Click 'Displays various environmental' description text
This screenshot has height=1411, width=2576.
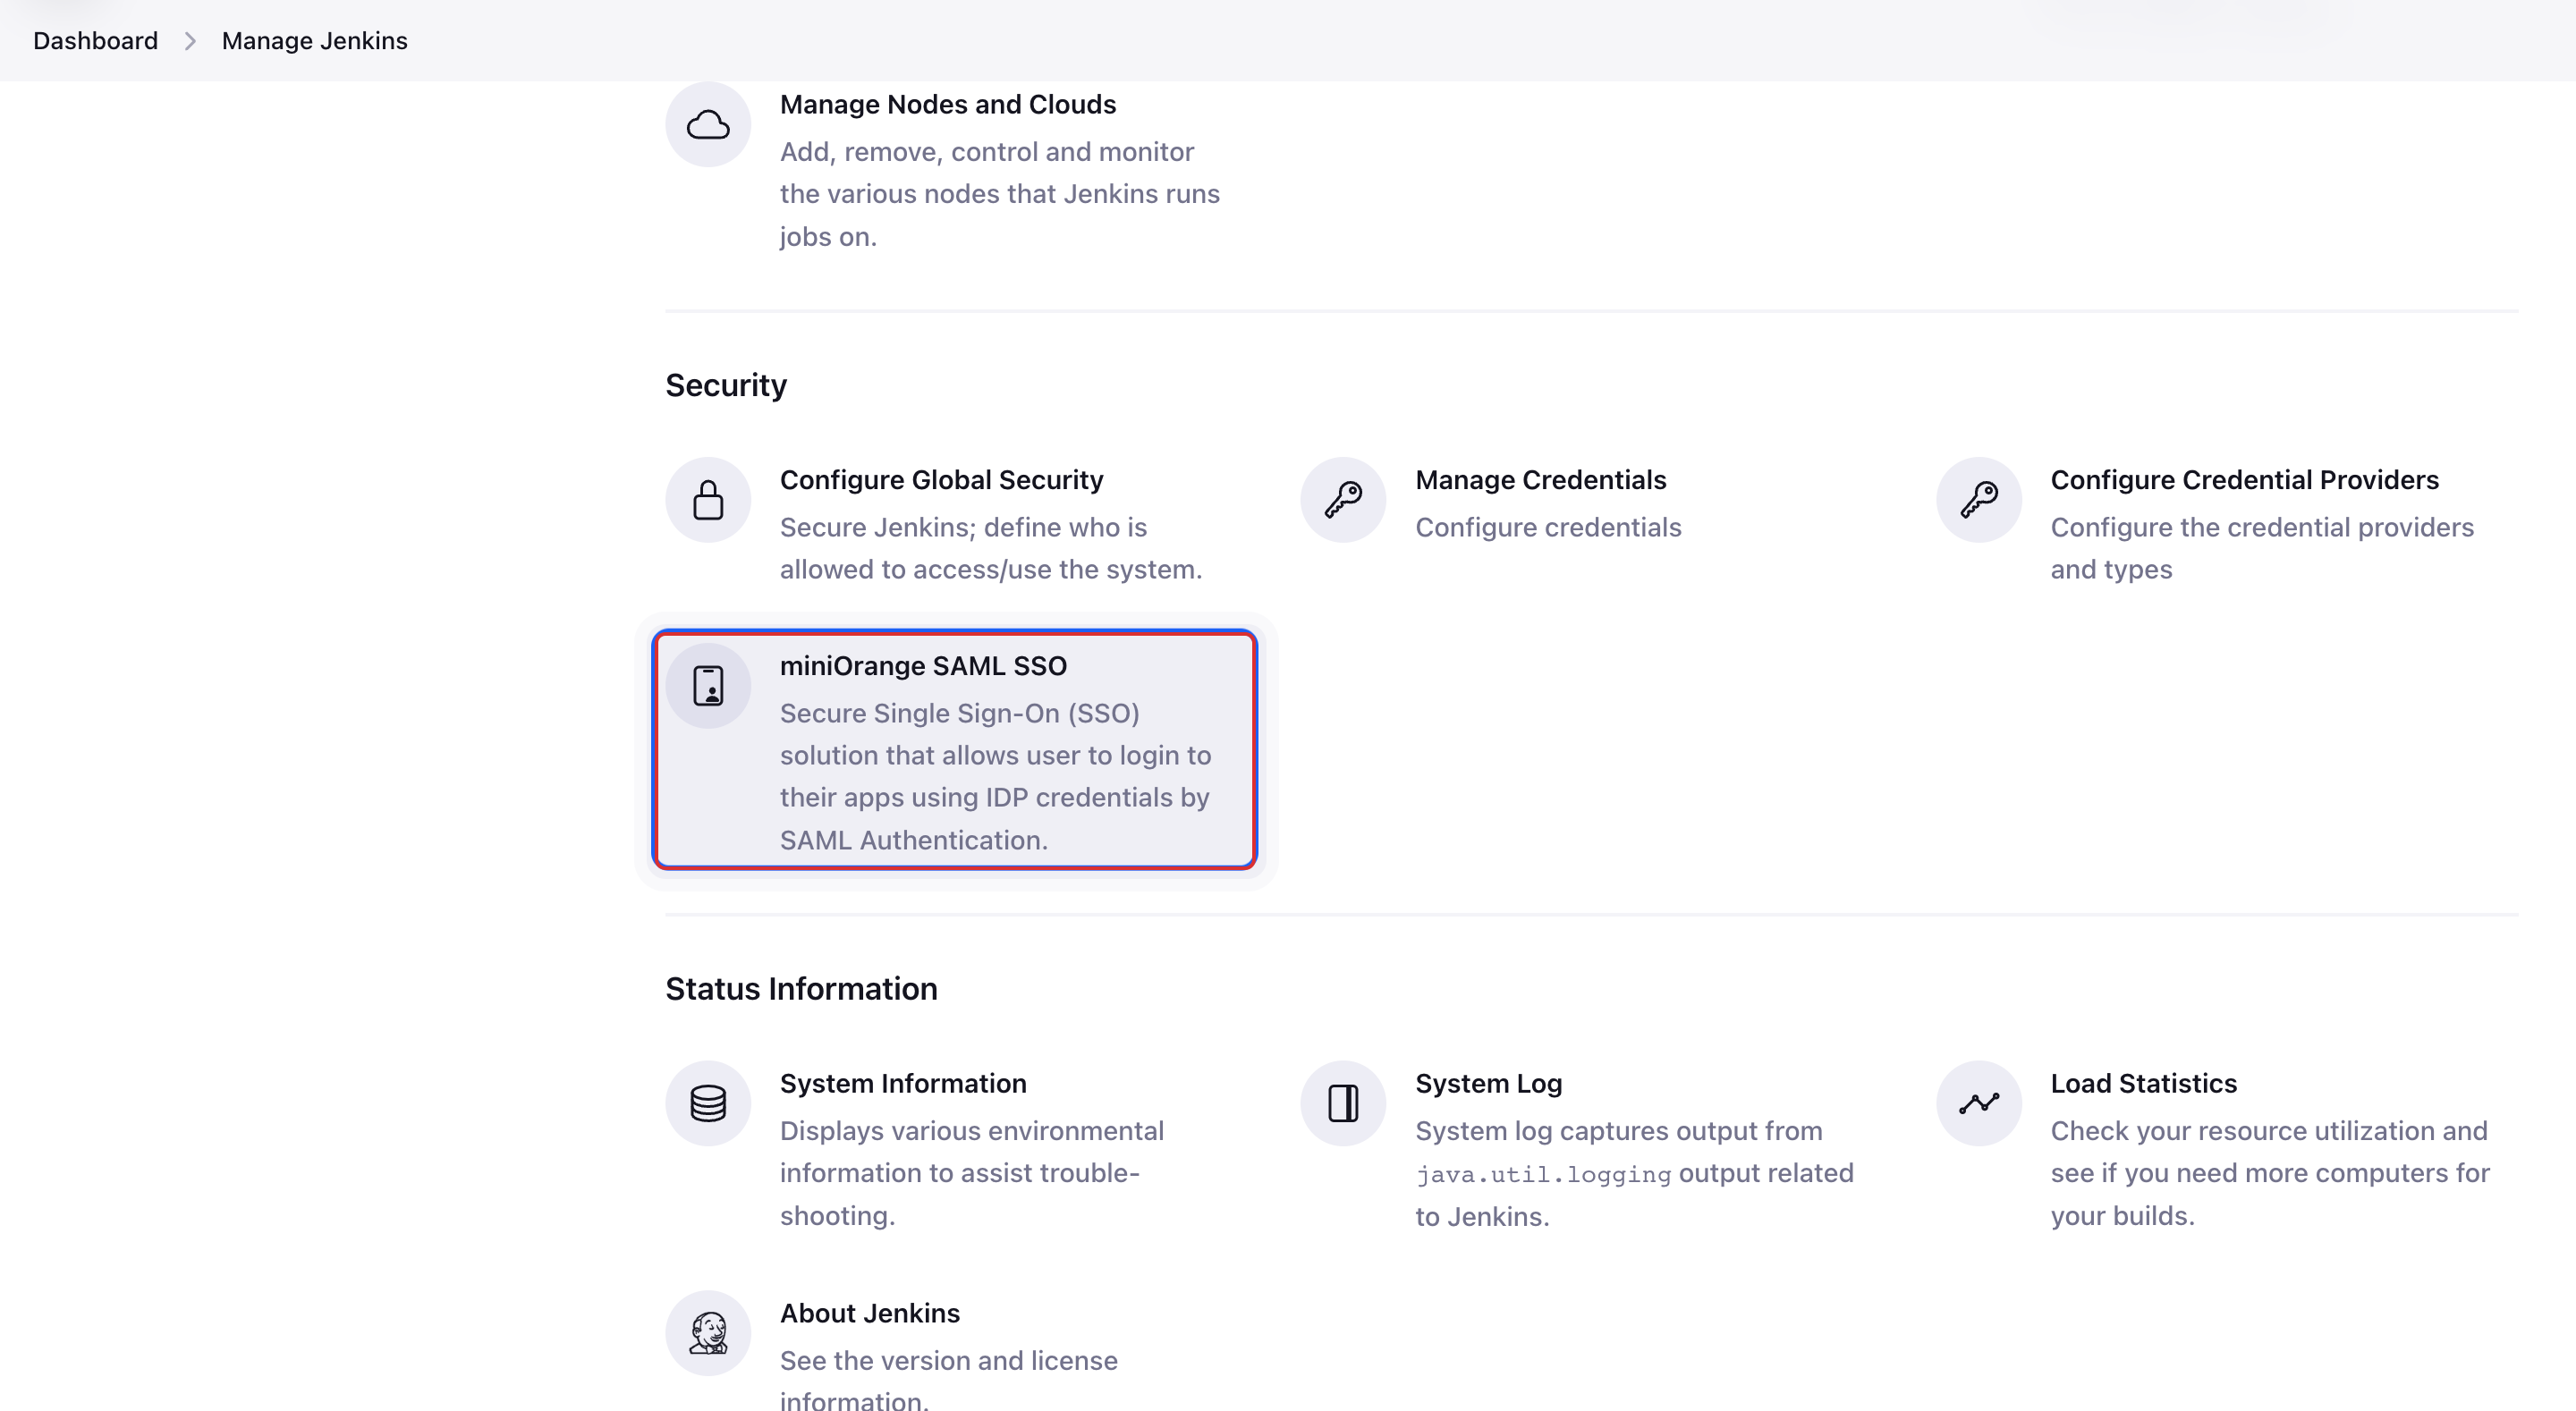coord(971,1131)
